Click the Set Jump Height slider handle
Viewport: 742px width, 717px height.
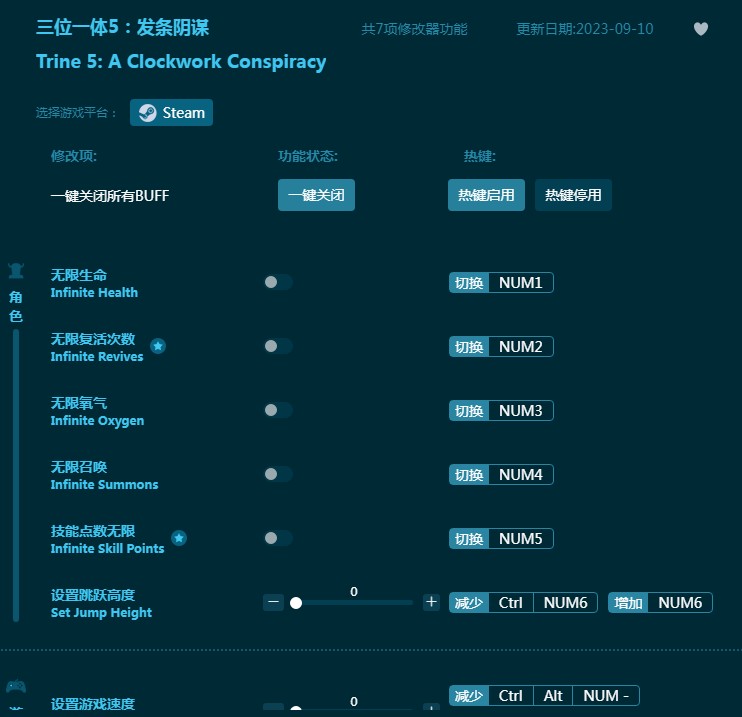click(296, 602)
